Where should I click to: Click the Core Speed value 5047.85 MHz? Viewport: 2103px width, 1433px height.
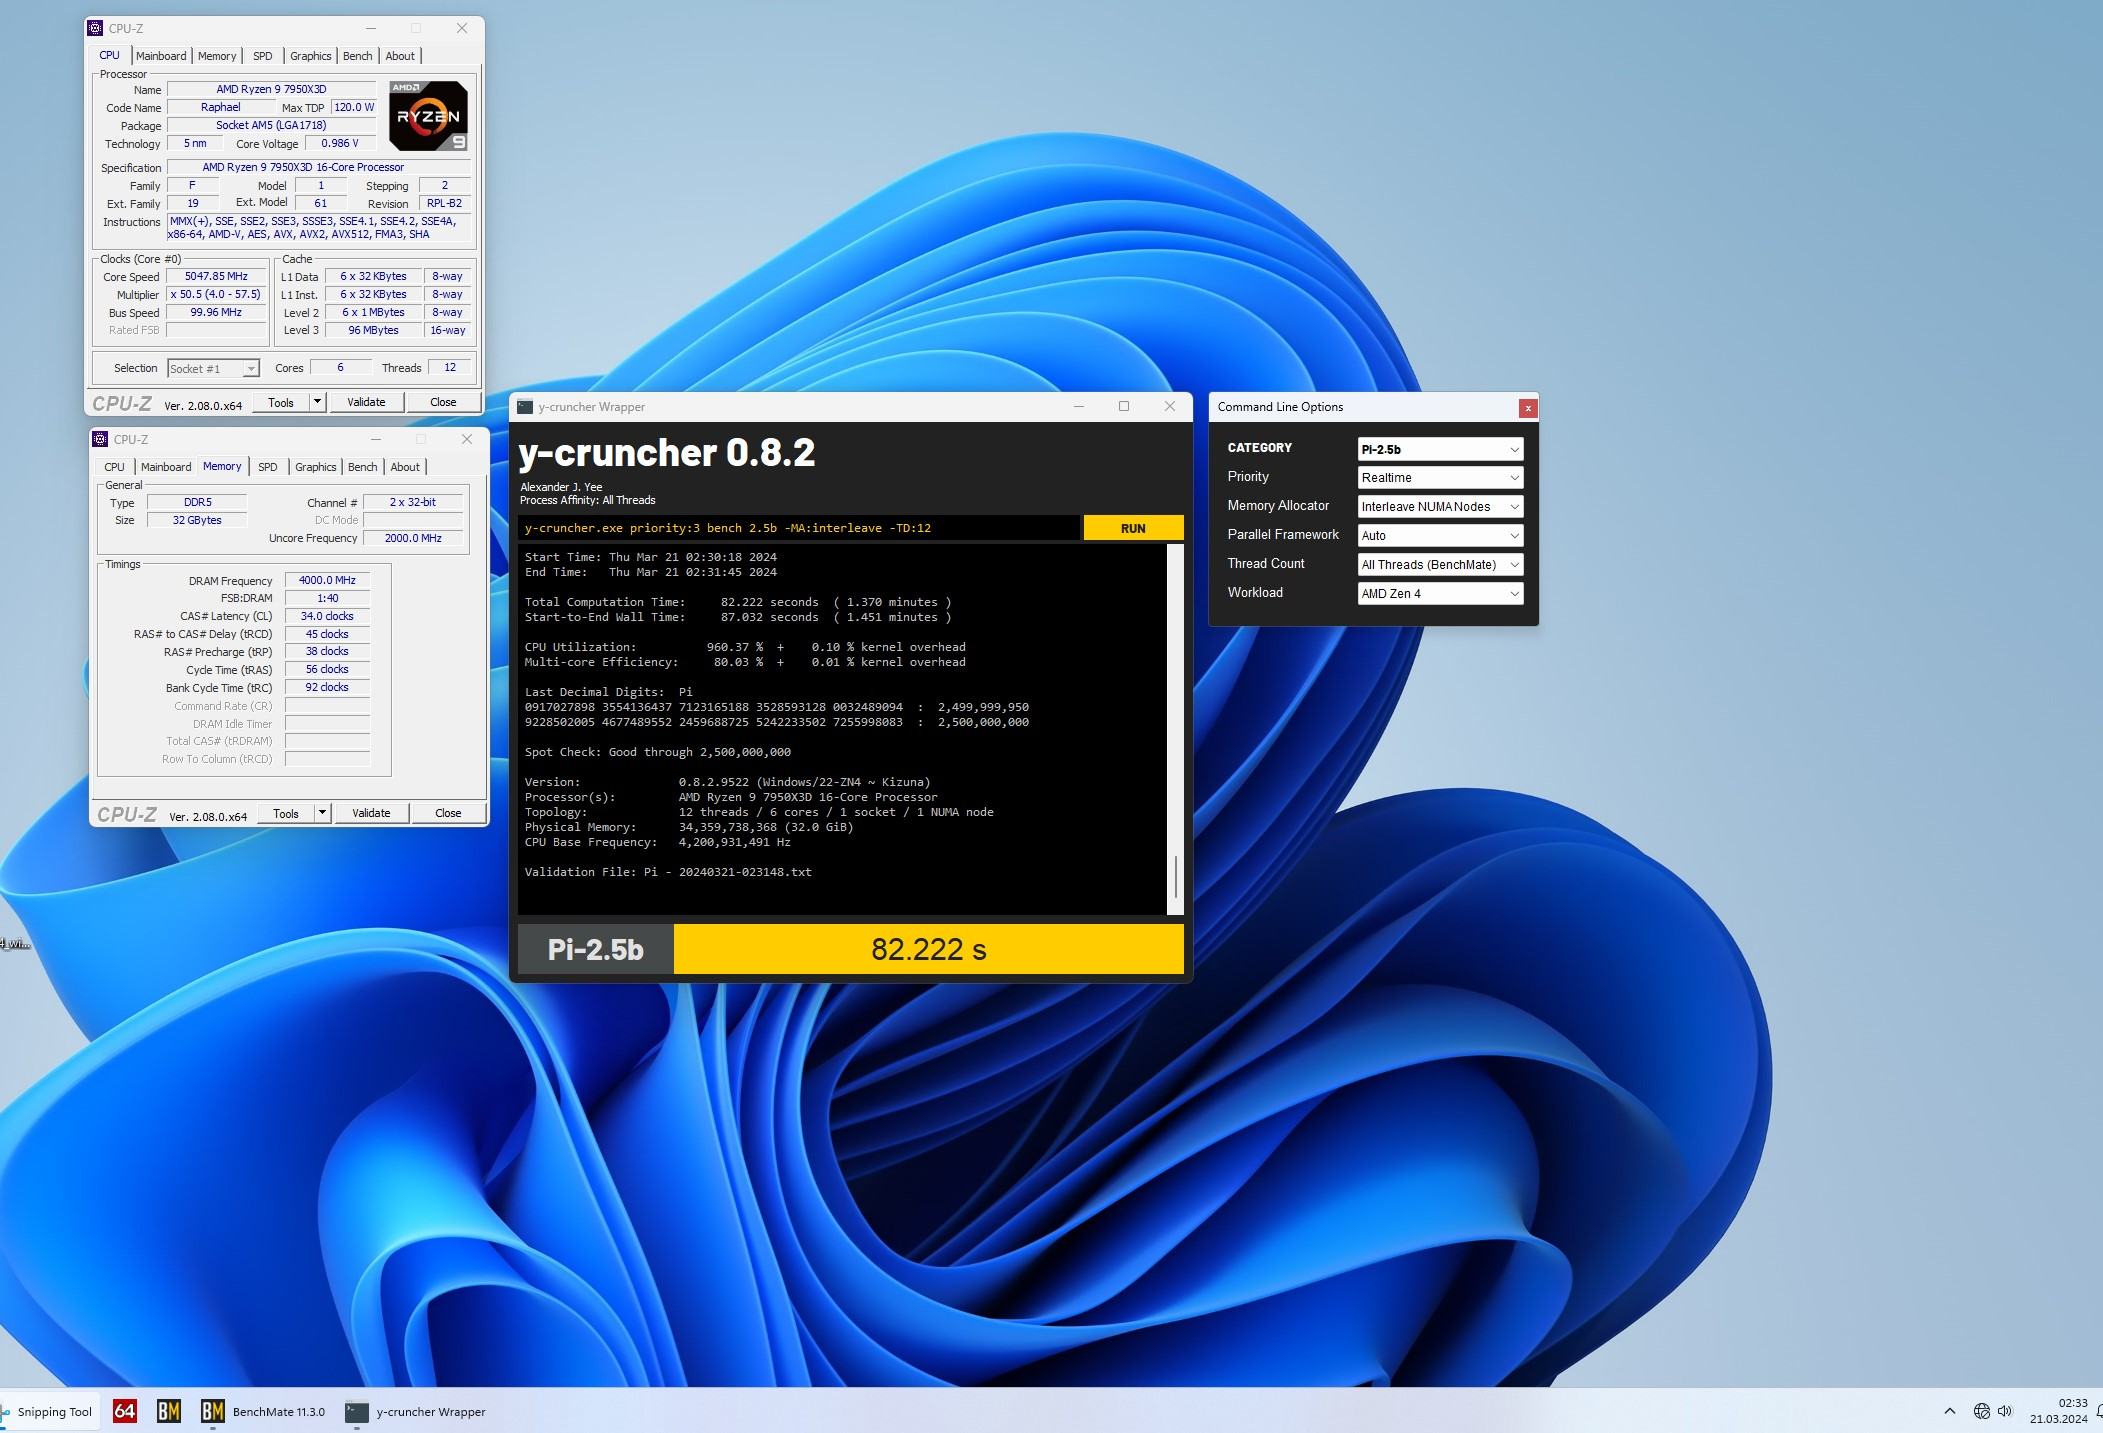click(x=216, y=277)
